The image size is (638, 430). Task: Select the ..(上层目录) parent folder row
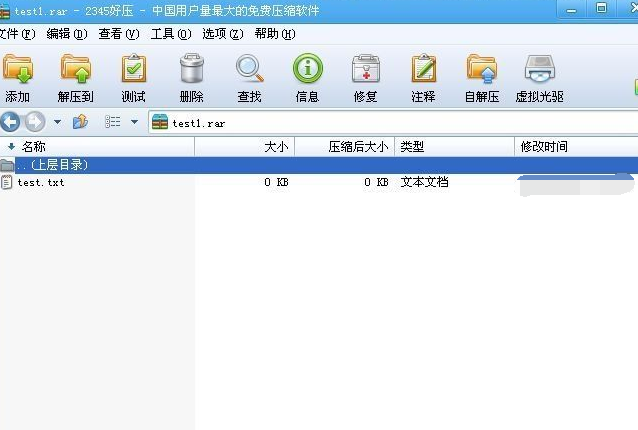click(319, 165)
